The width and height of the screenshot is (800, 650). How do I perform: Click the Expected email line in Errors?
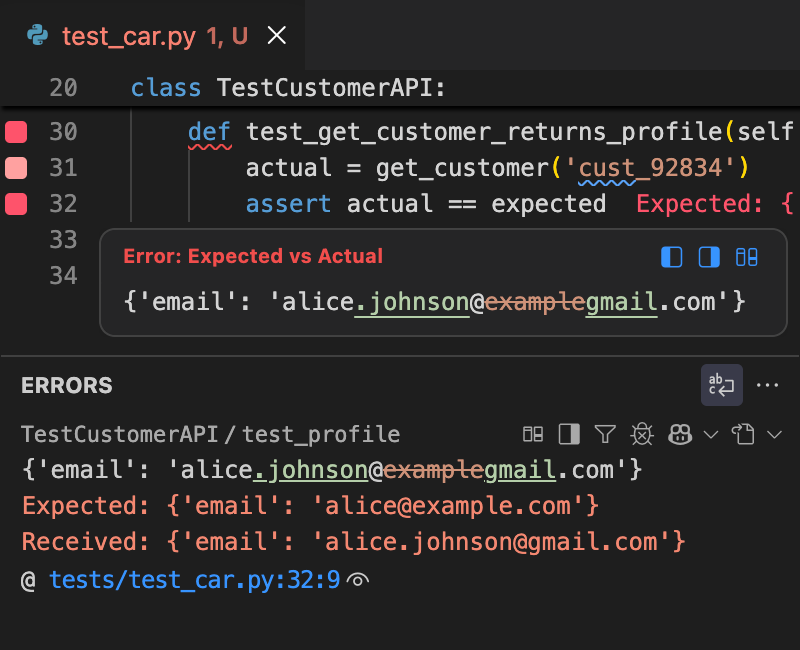(x=310, y=506)
